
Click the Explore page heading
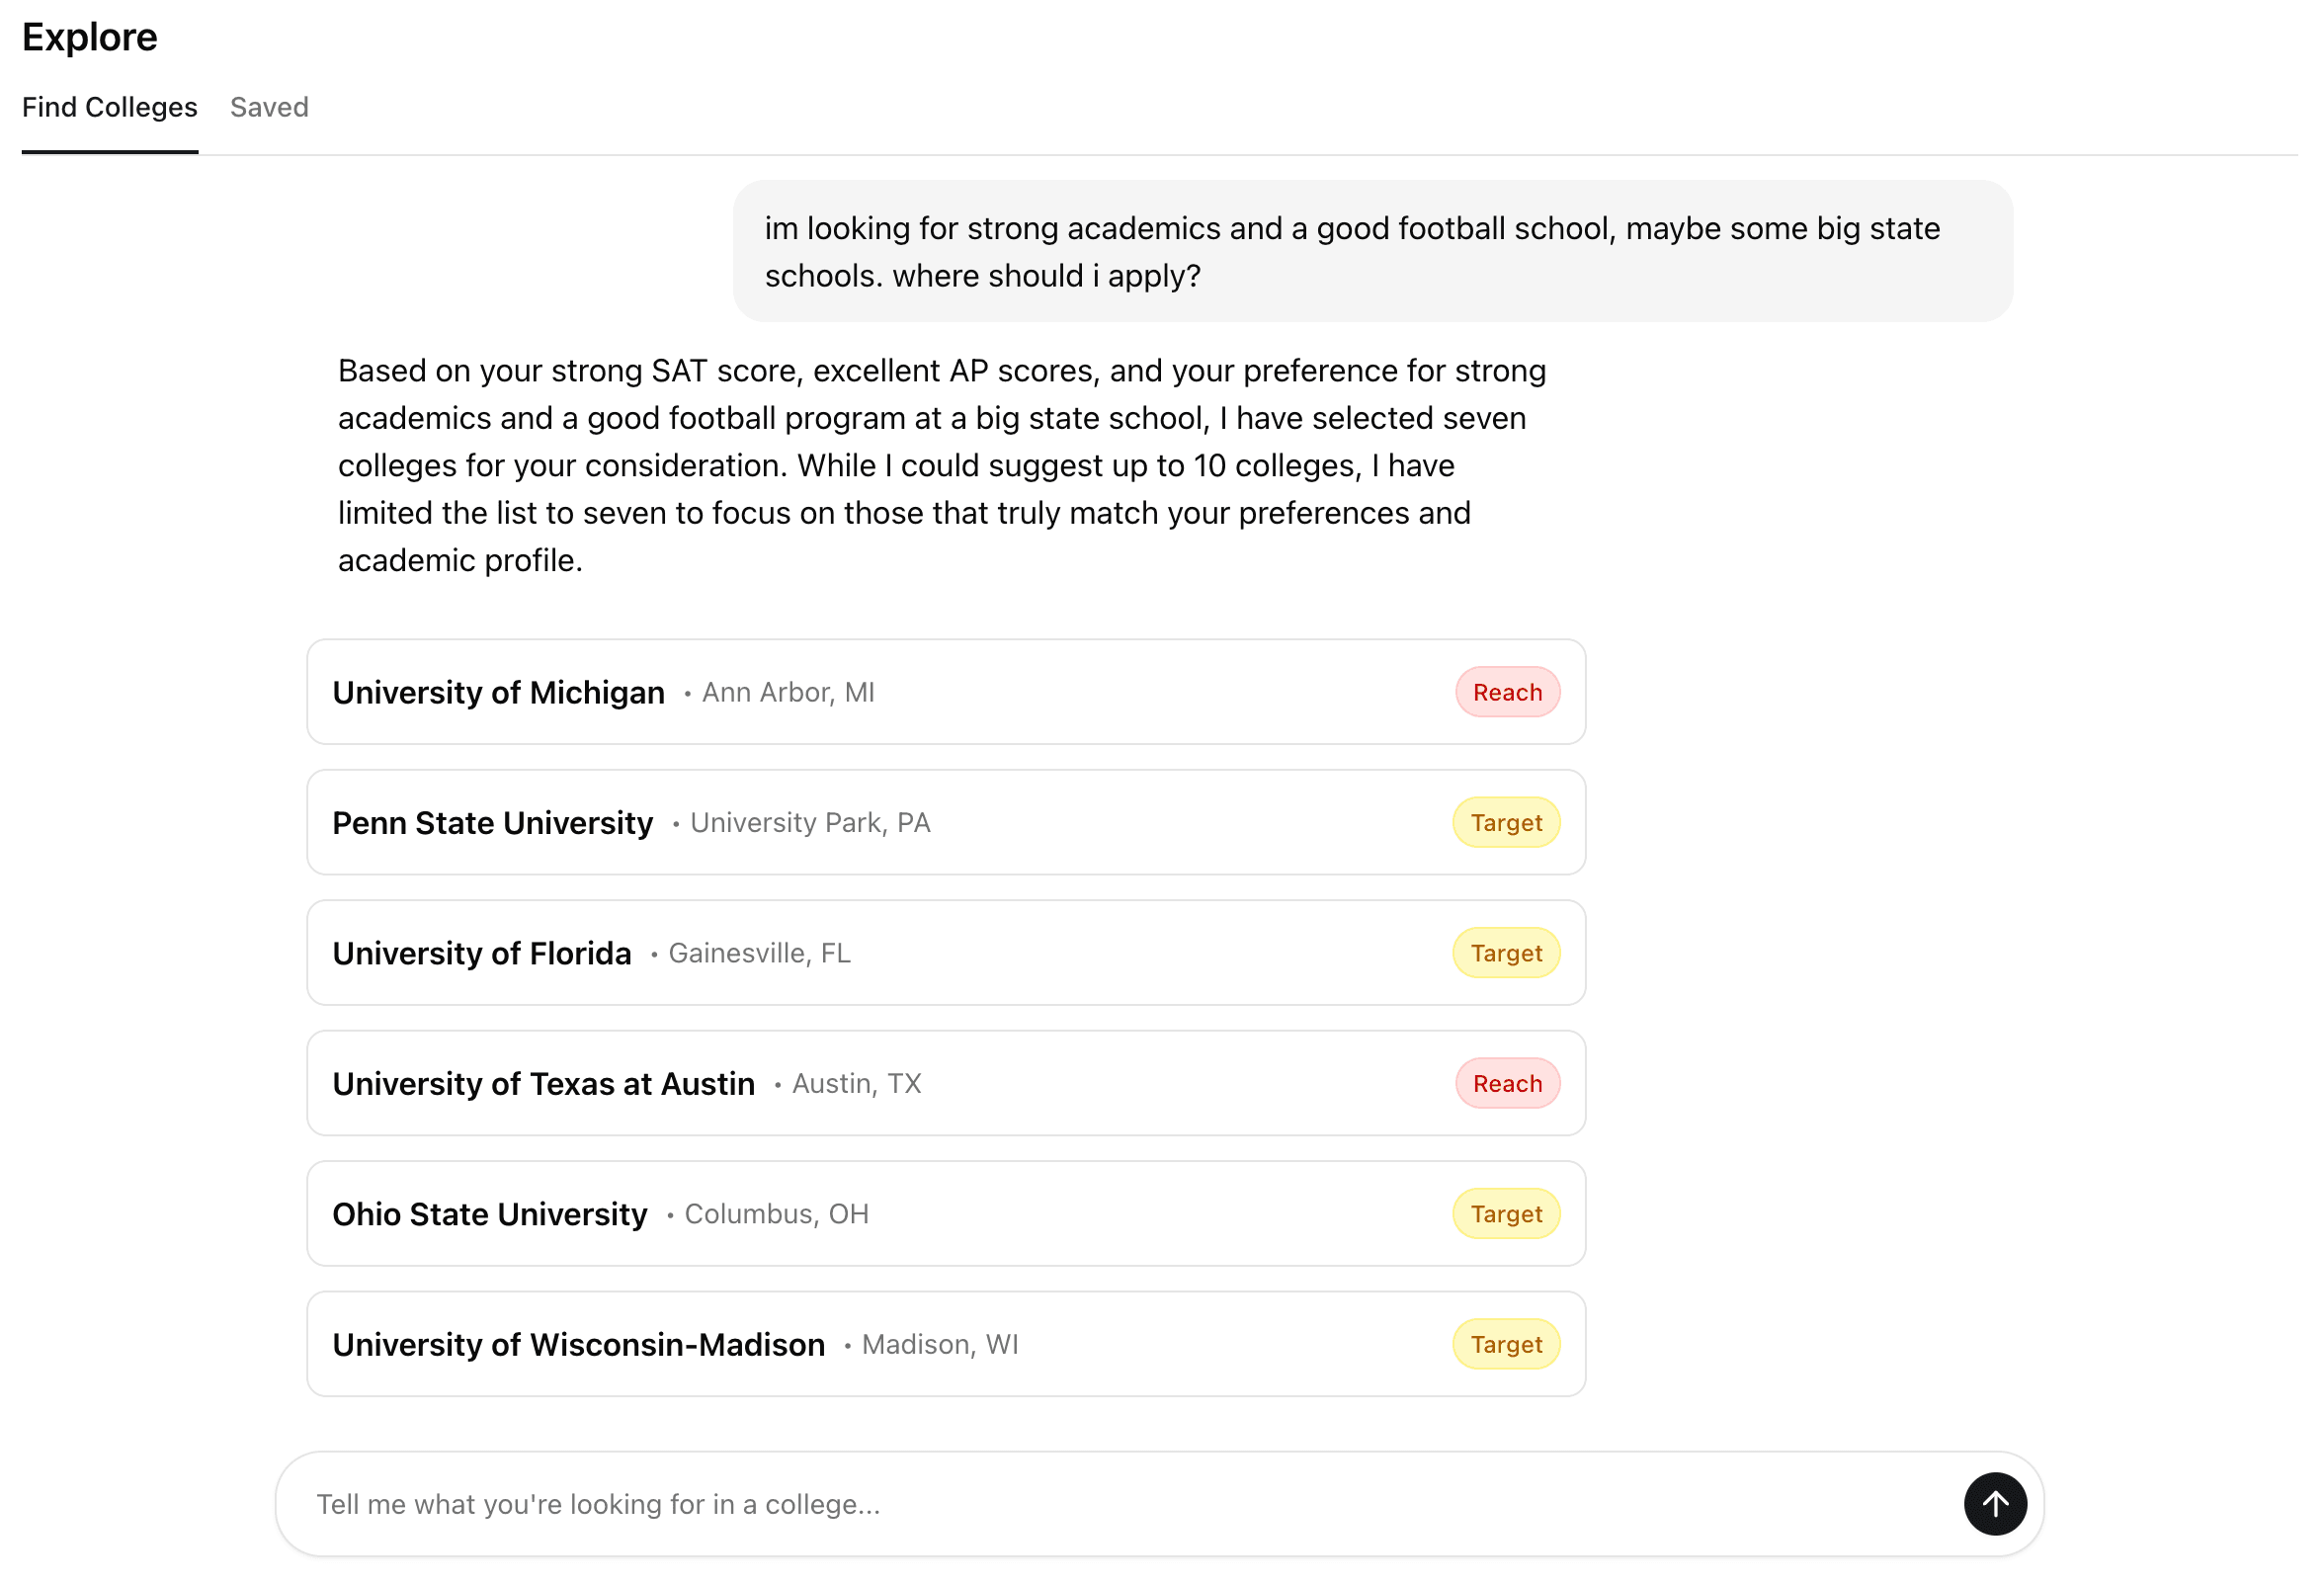90,37
